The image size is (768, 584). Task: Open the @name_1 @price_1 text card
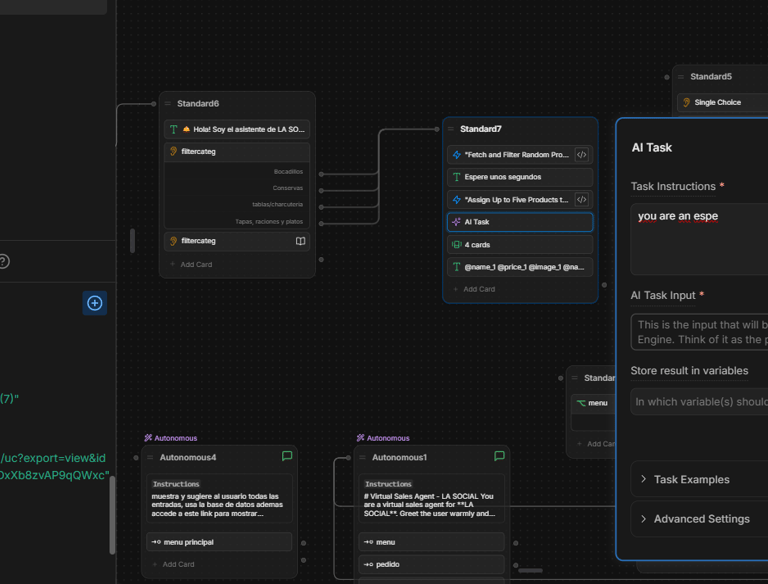(x=520, y=267)
